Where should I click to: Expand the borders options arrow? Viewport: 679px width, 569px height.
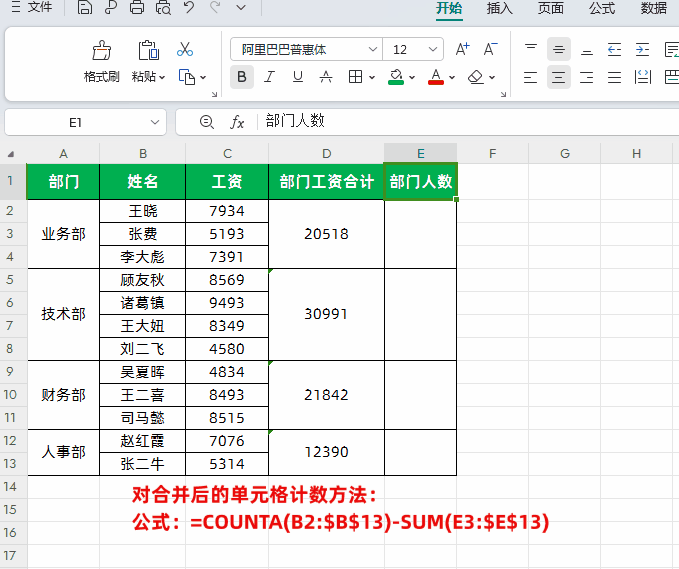pos(372,78)
